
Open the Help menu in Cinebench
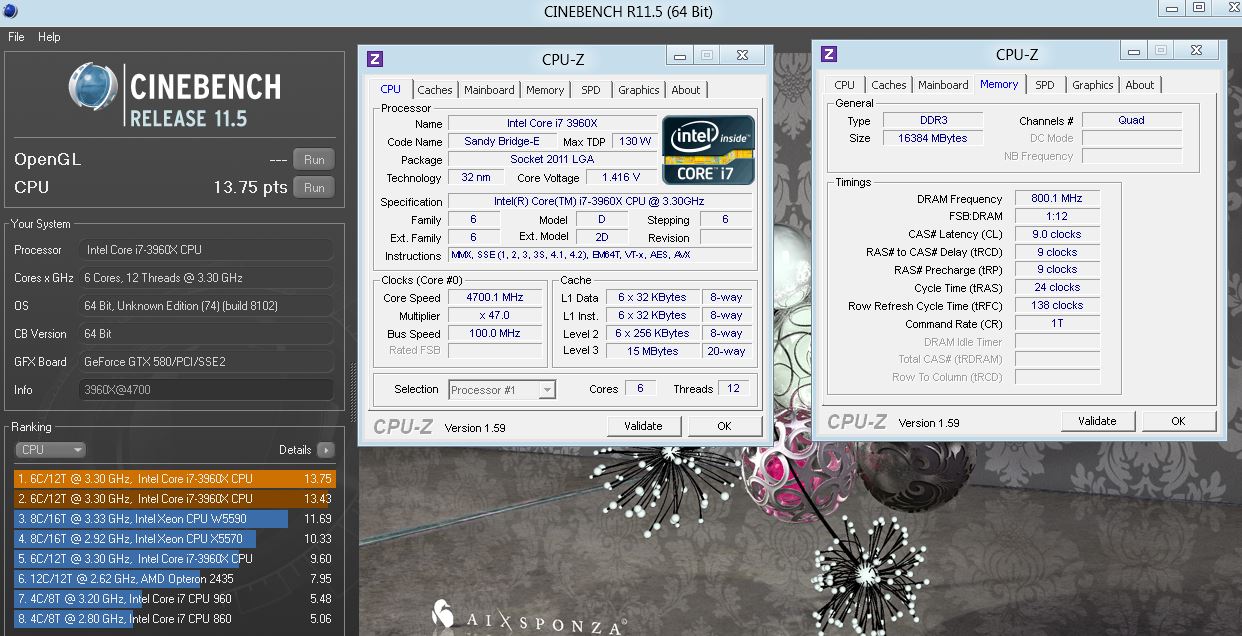point(49,37)
